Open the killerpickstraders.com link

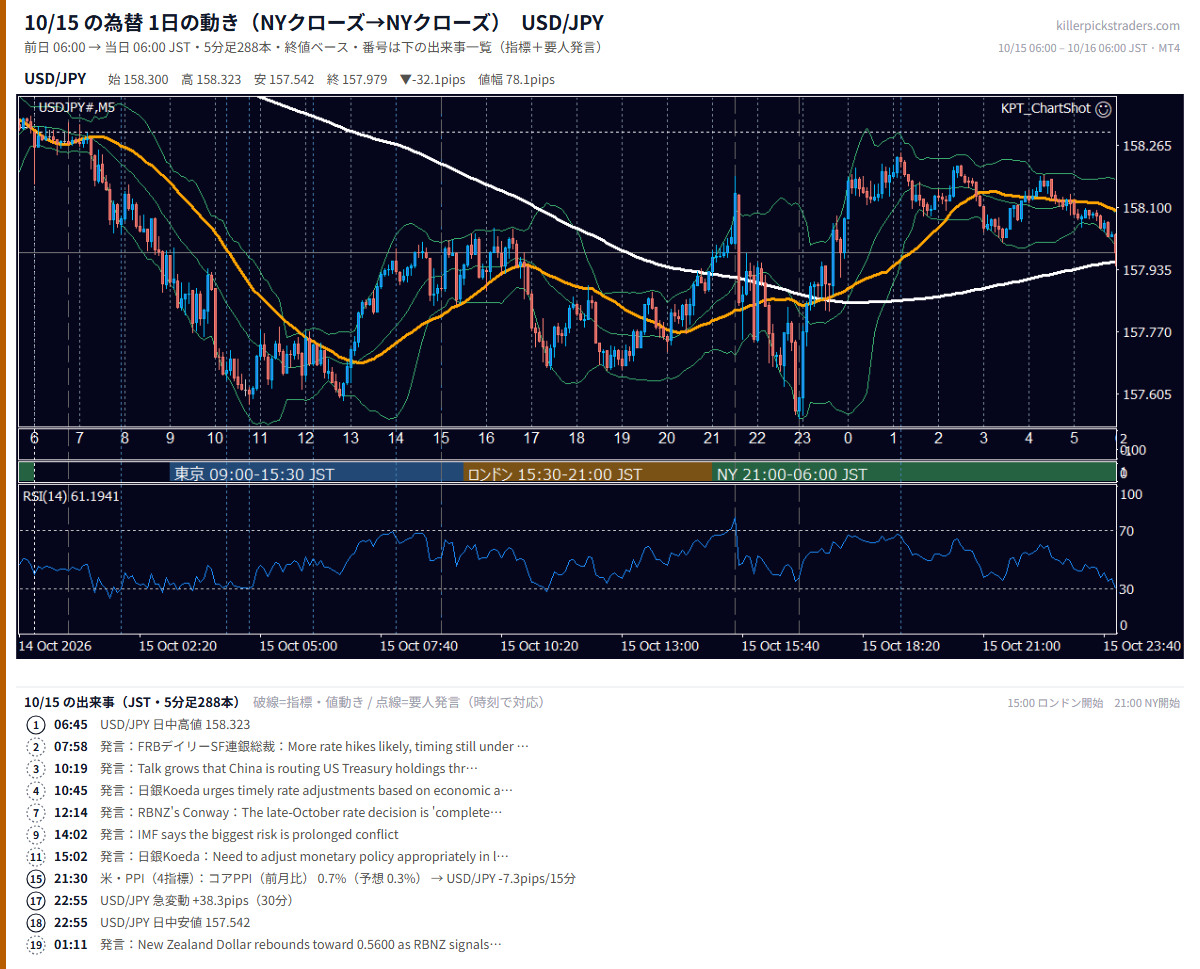click(x=1117, y=26)
